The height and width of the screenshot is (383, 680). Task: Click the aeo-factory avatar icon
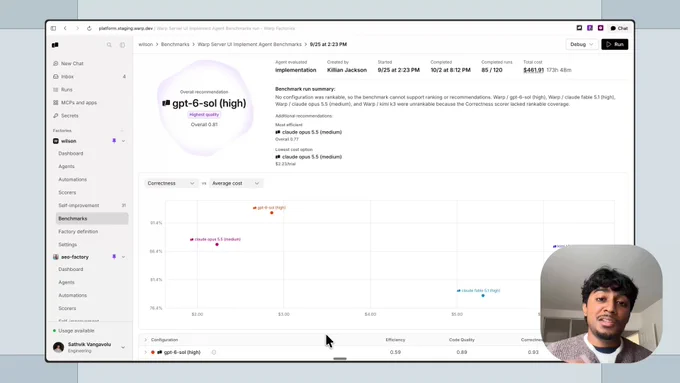click(56, 257)
